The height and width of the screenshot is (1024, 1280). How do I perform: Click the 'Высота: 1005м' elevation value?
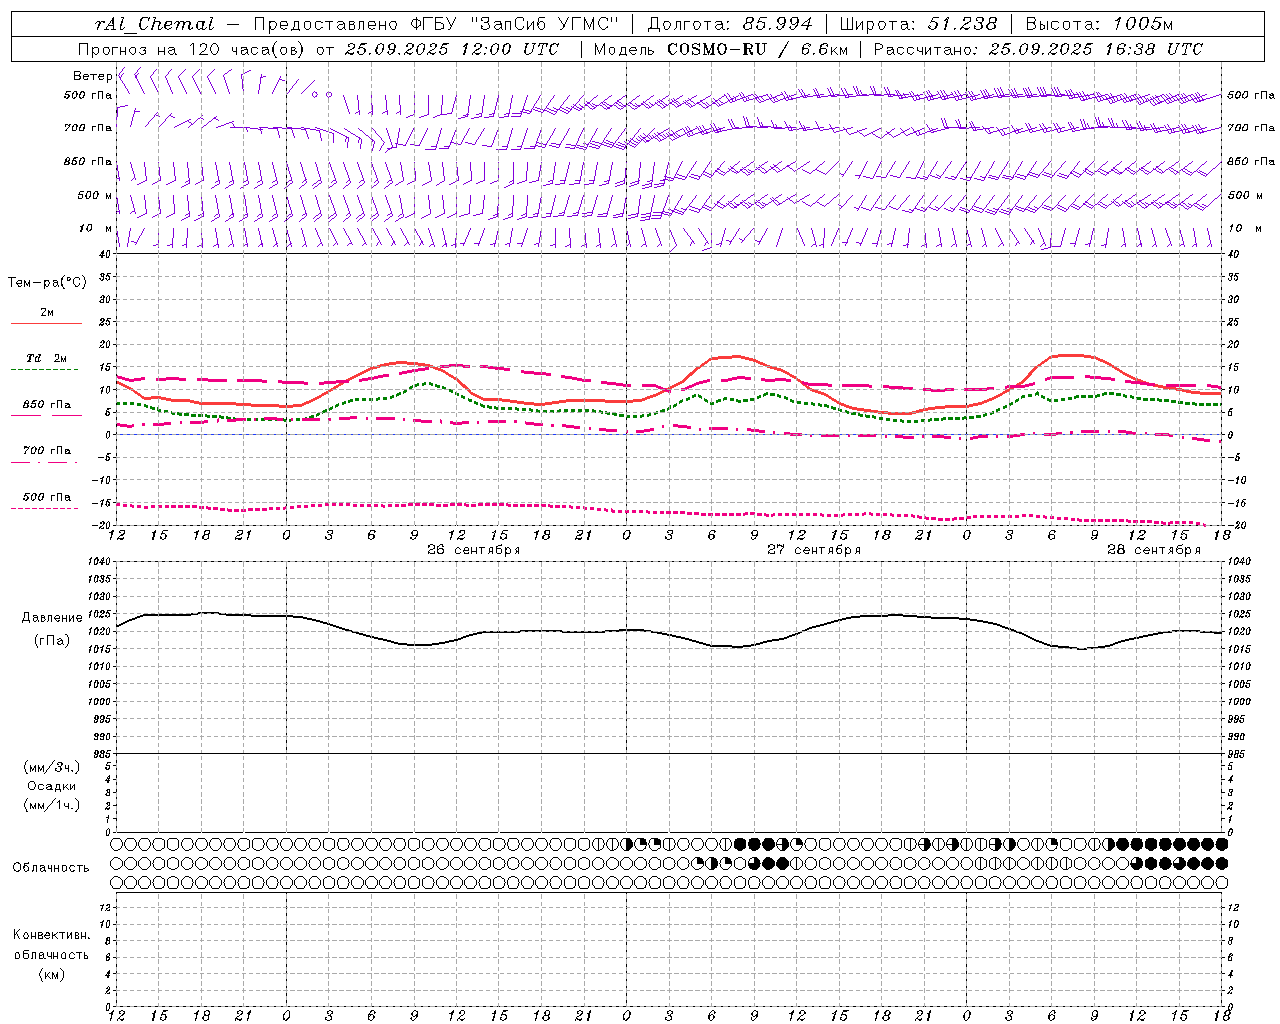(x=1099, y=24)
